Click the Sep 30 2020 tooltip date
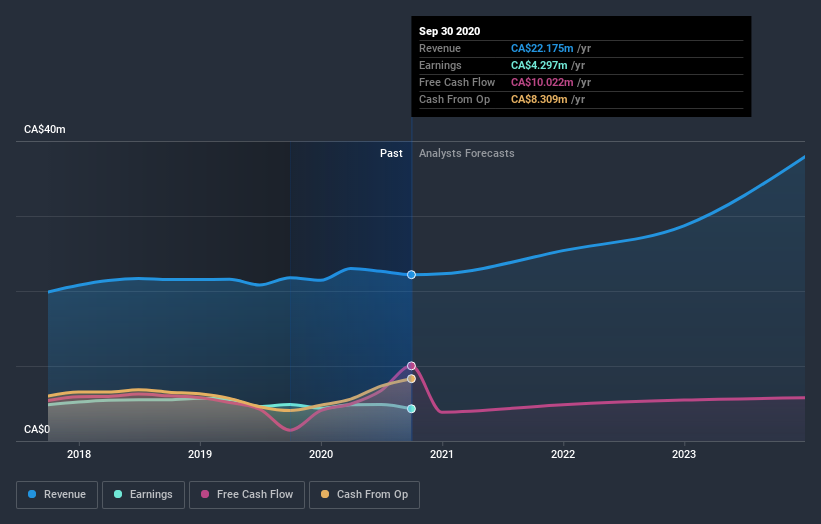Screen dimensions: 821x524 click(x=449, y=31)
